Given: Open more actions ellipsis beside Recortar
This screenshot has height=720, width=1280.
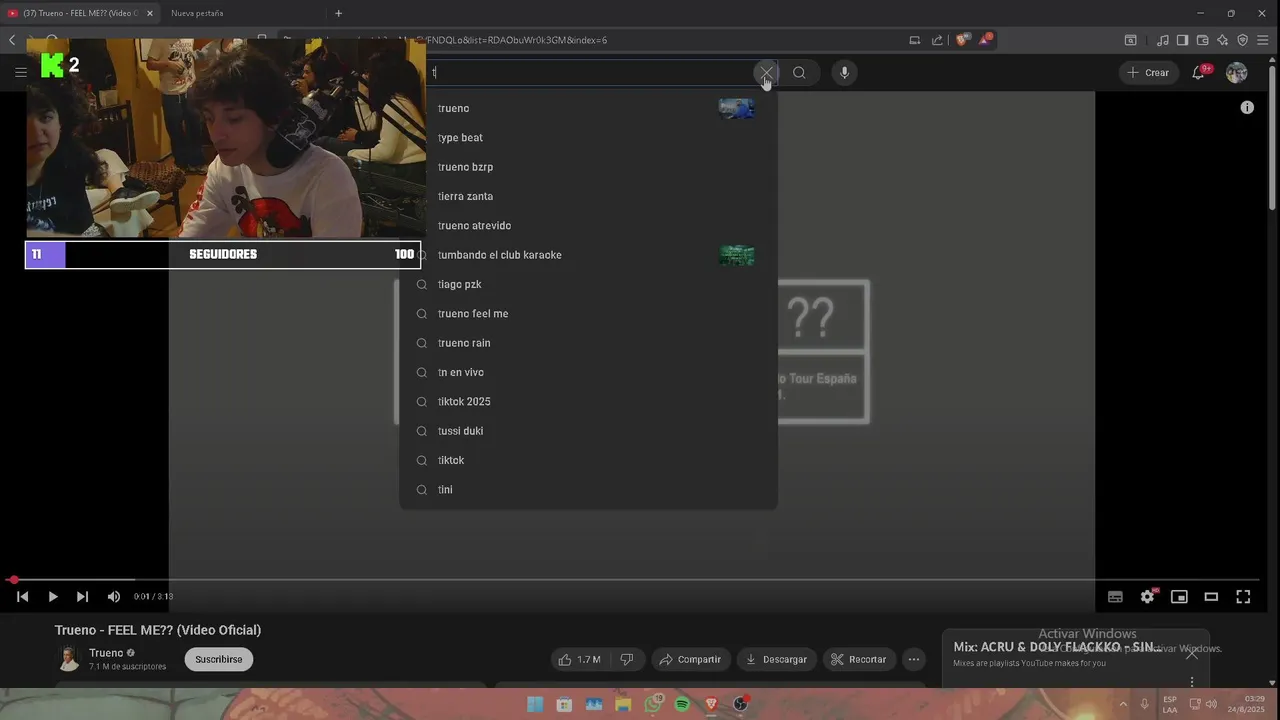Looking at the screenshot, I should coord(913,660).
